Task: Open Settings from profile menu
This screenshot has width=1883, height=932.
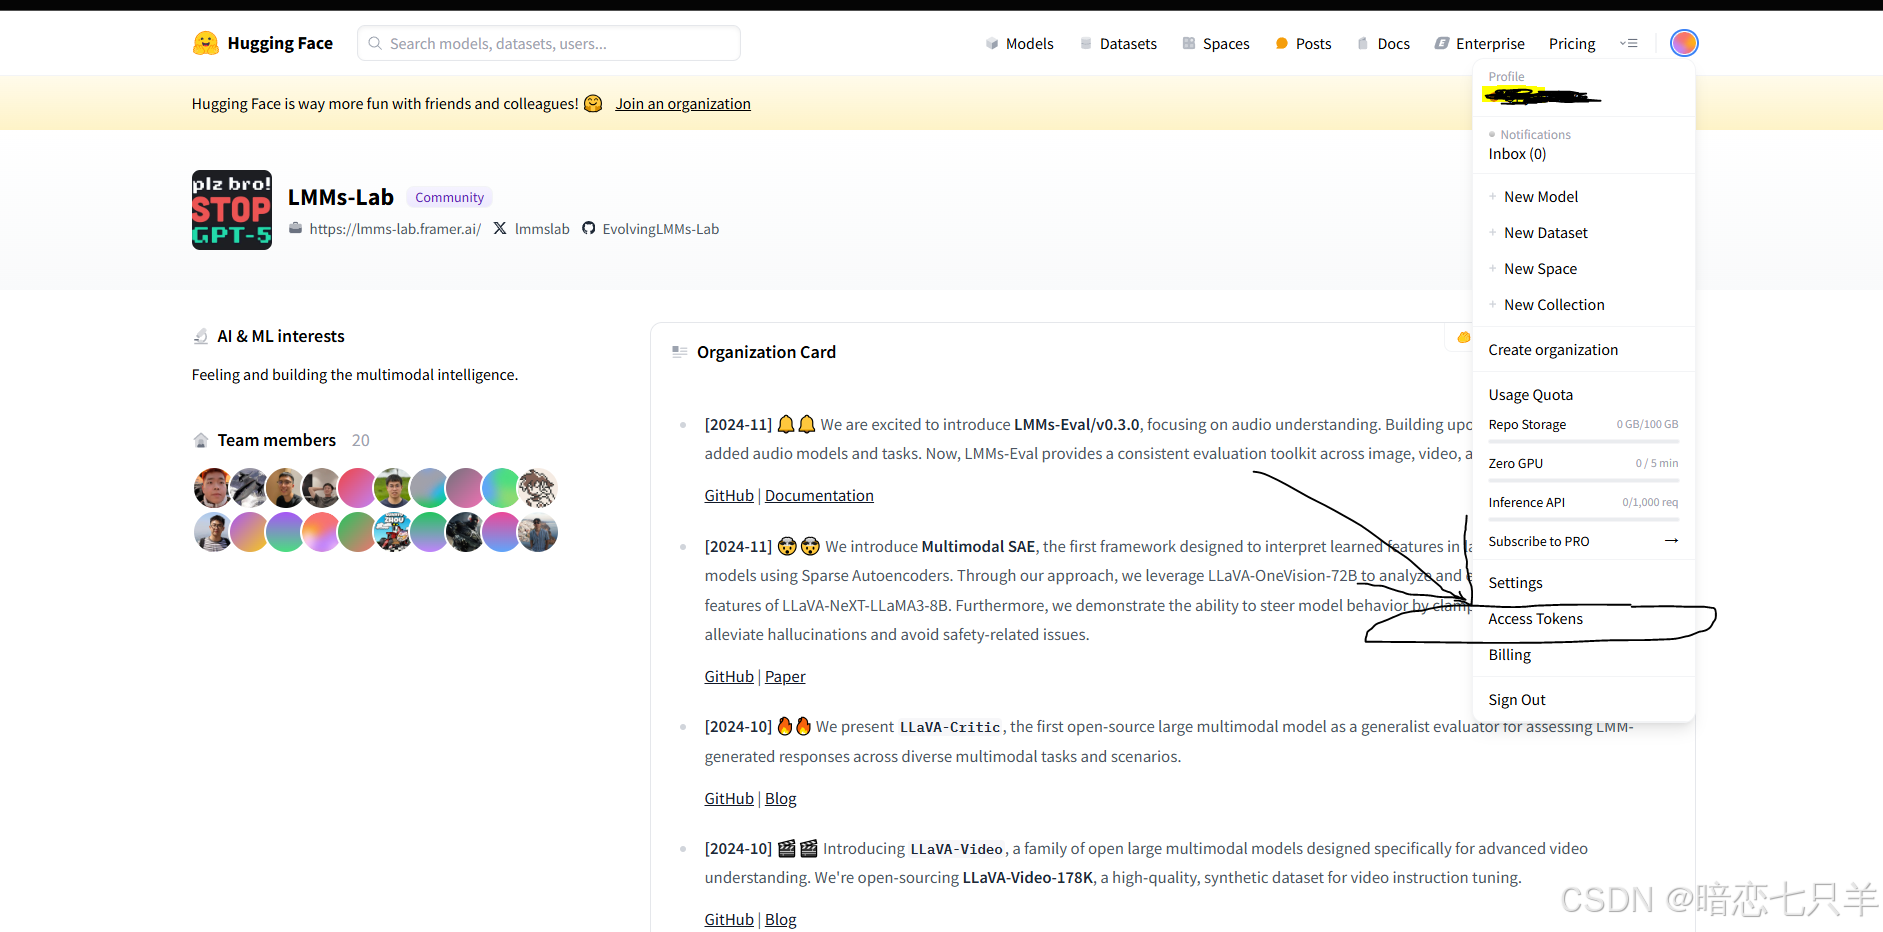Action: point(1515,583)
